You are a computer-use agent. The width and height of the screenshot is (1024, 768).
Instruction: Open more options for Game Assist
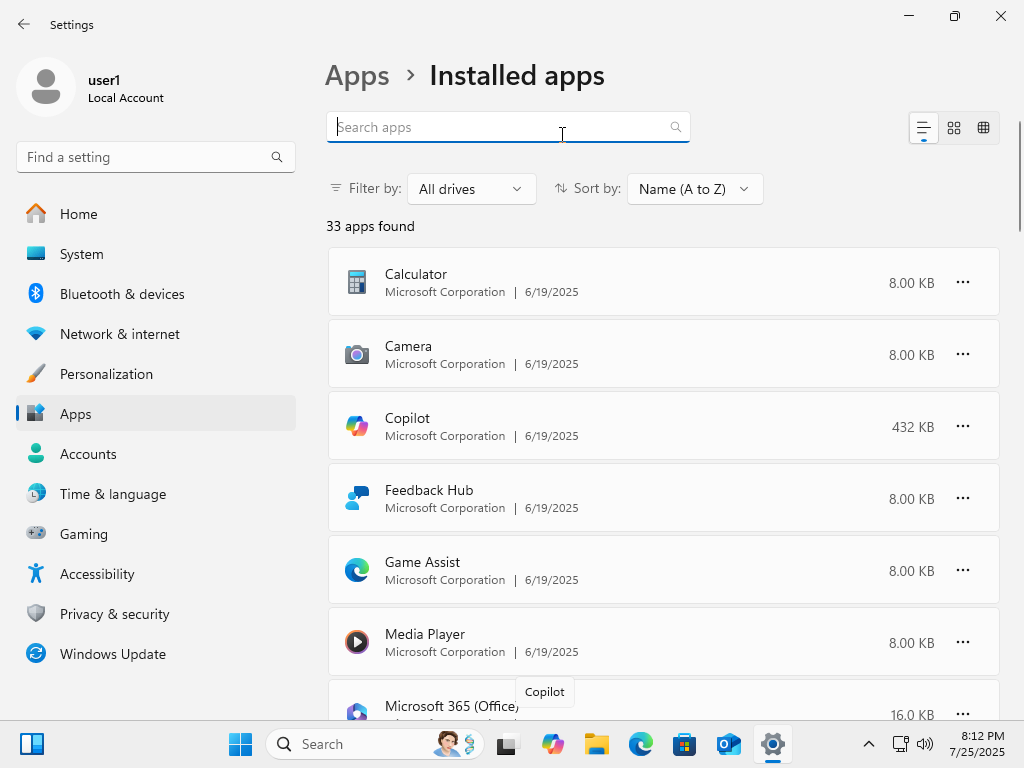963,570
